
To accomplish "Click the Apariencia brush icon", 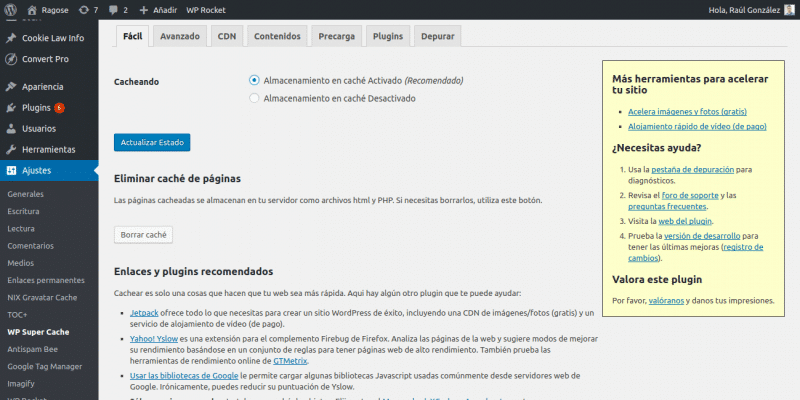I will click(11, 87).
